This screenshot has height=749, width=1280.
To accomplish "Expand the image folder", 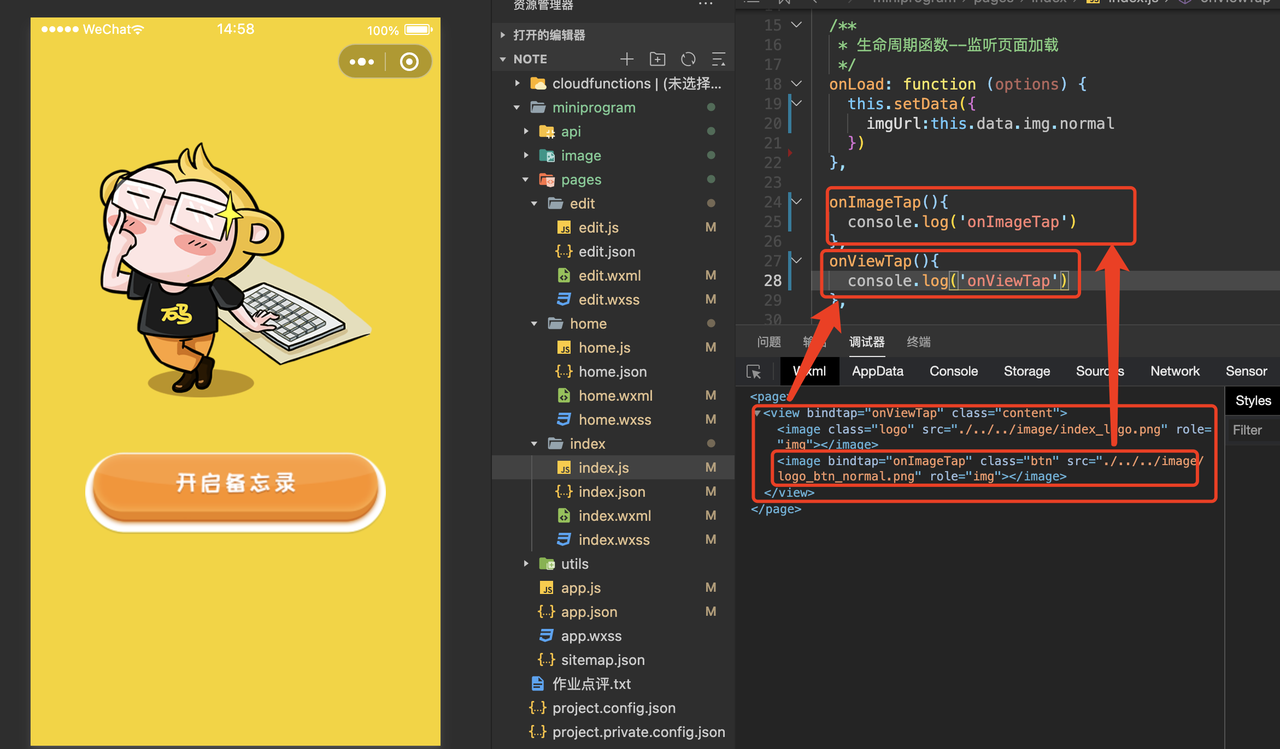I will 527,156.
